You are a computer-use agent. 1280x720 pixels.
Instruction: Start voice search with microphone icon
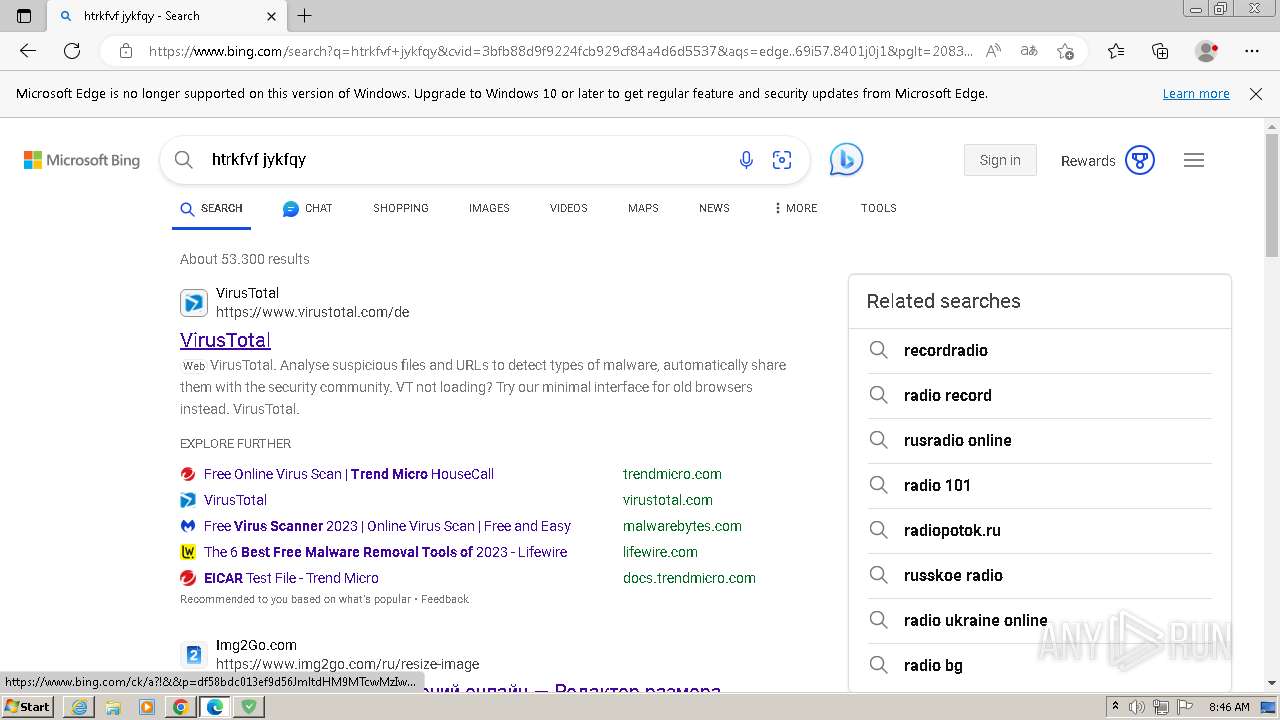pos(746,160)
